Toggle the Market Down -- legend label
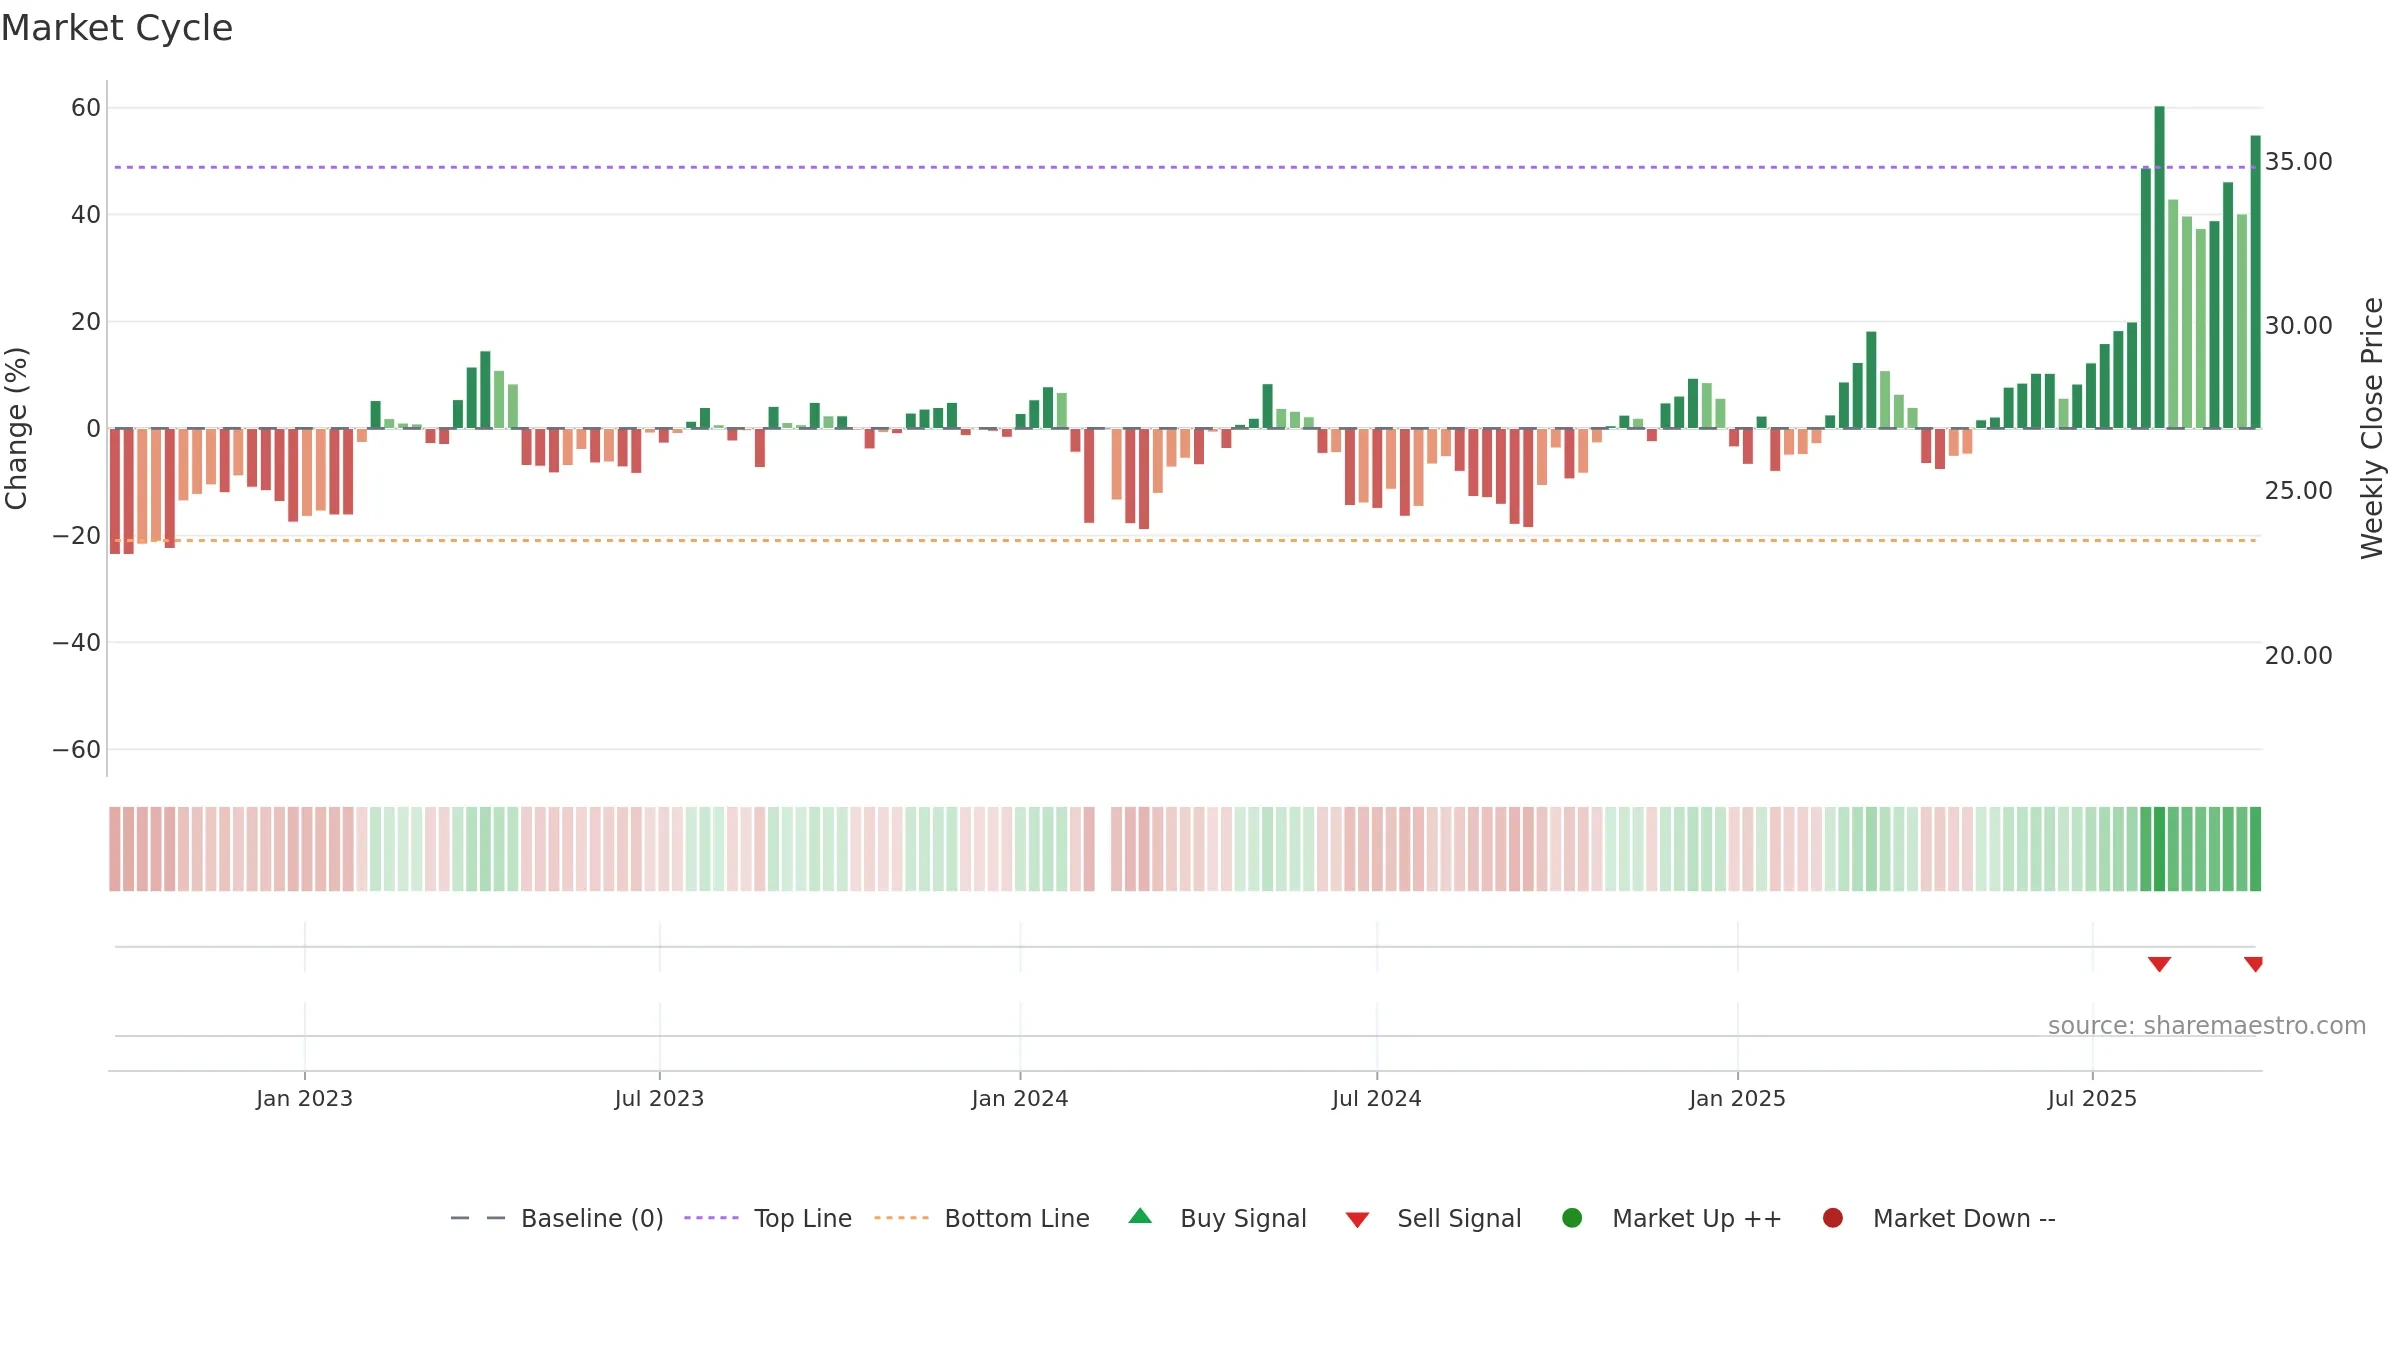Image resolution: width=2400 pixels, height=1350 pixels. coord(1964,1218)
